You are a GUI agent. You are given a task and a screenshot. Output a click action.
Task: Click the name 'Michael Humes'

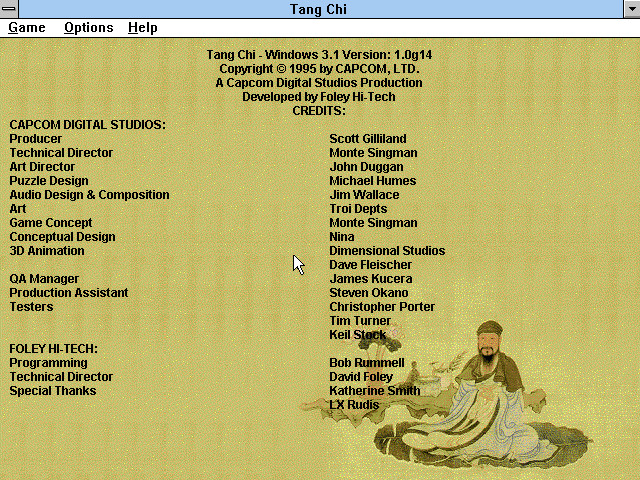point(373,181)
